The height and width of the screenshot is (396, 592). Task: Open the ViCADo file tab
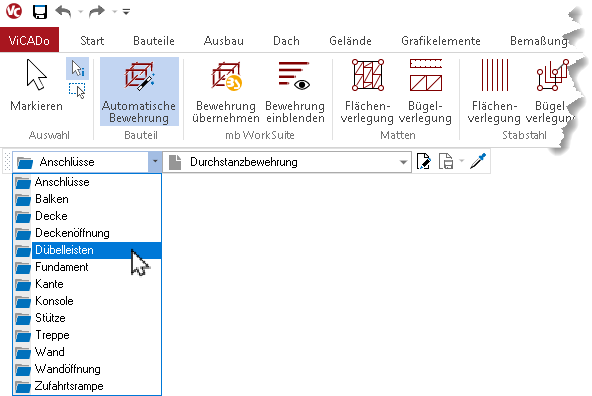(x=29, y=40)
